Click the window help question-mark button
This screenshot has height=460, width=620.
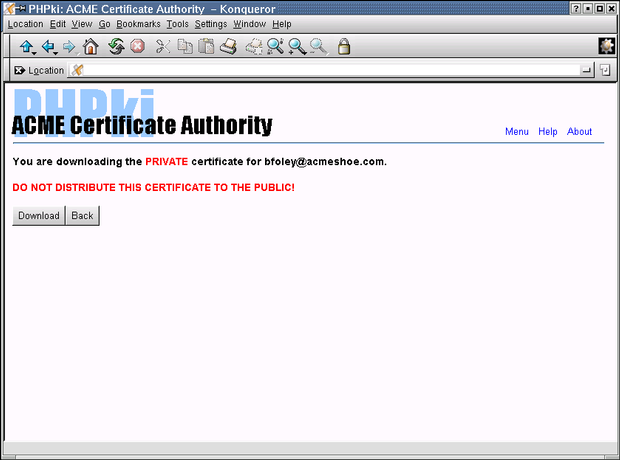click(577, 9)
